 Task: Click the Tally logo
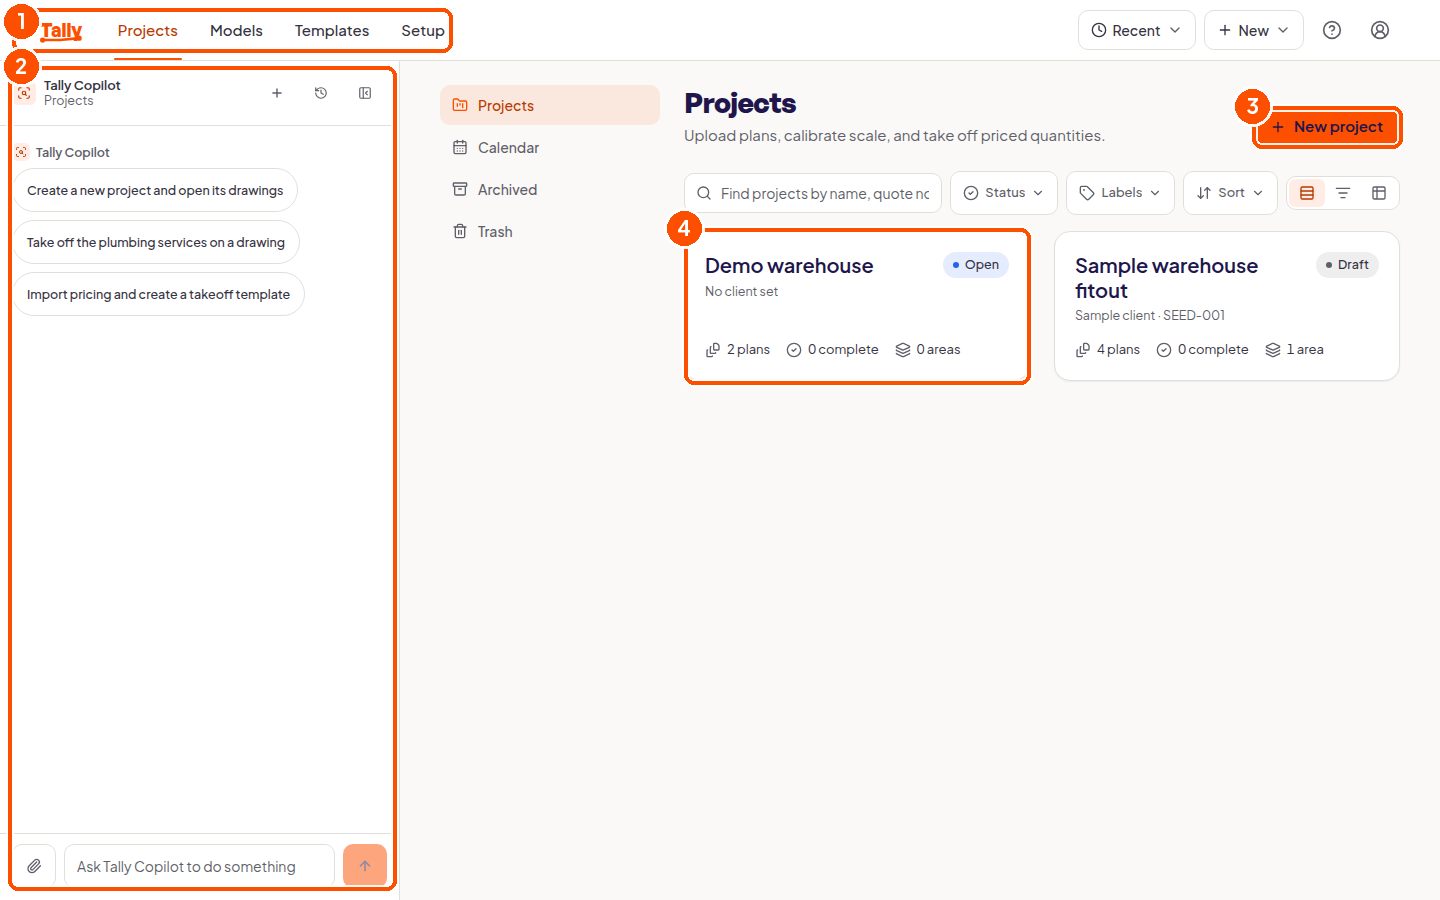[61, 30]
